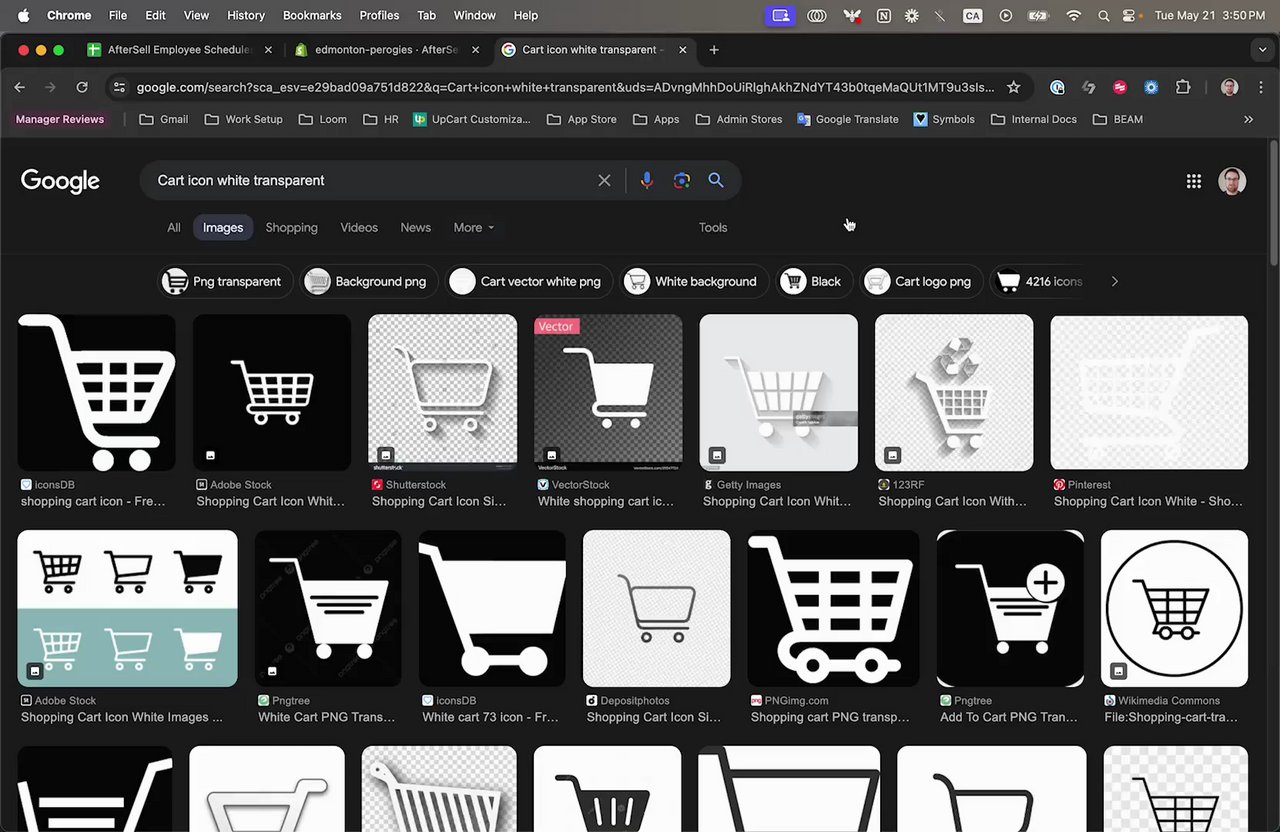Show more filter chips arrow
This screenshot has width=1280, height=832.
tap(1115, 282)
